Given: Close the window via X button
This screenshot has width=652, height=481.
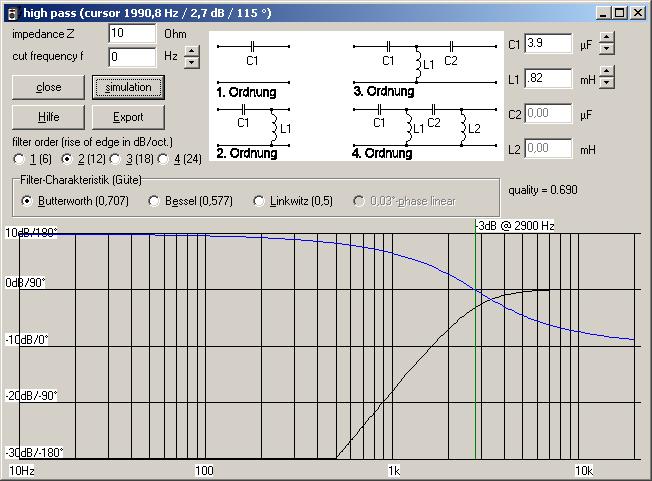Looking at the screenshot, I should click(637, 13).
